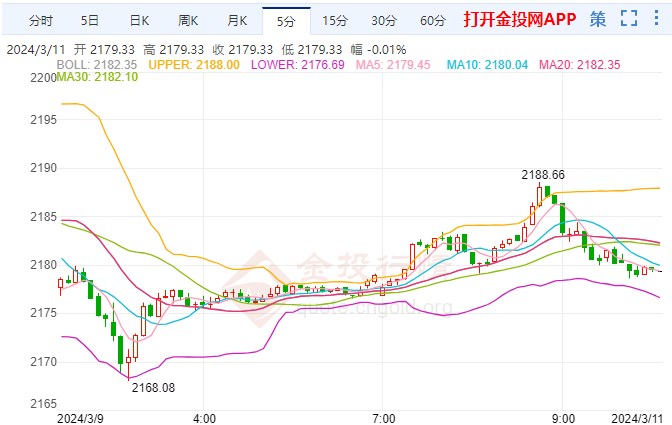Click the 2165 price axis label
Image resolution: width=672 pixels, height=425 pixels.
click(x=43, y=404)
